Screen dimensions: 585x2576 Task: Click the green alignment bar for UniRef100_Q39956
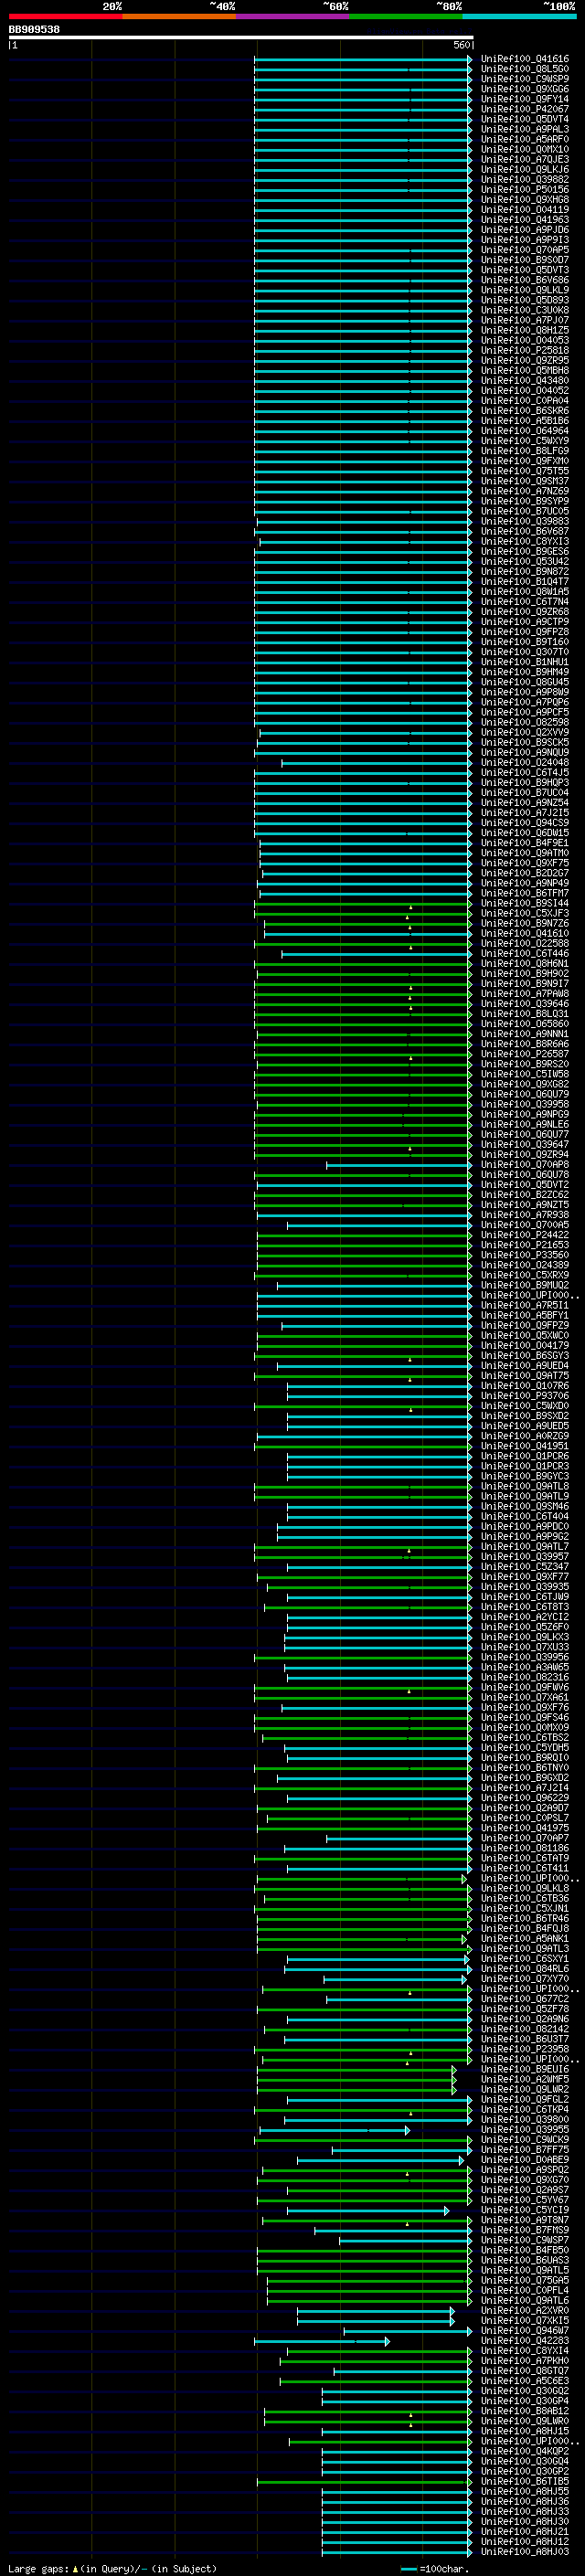tap(363, 1657)
